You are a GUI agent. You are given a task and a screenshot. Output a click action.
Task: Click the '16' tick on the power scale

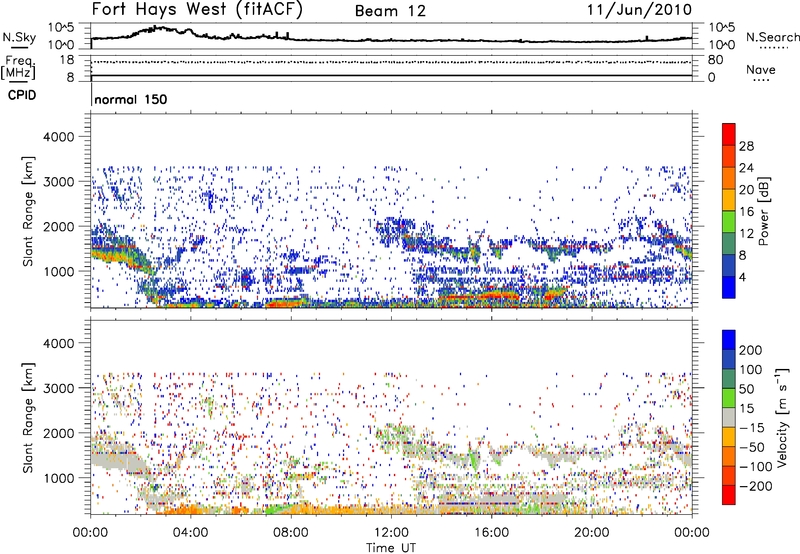746,212
